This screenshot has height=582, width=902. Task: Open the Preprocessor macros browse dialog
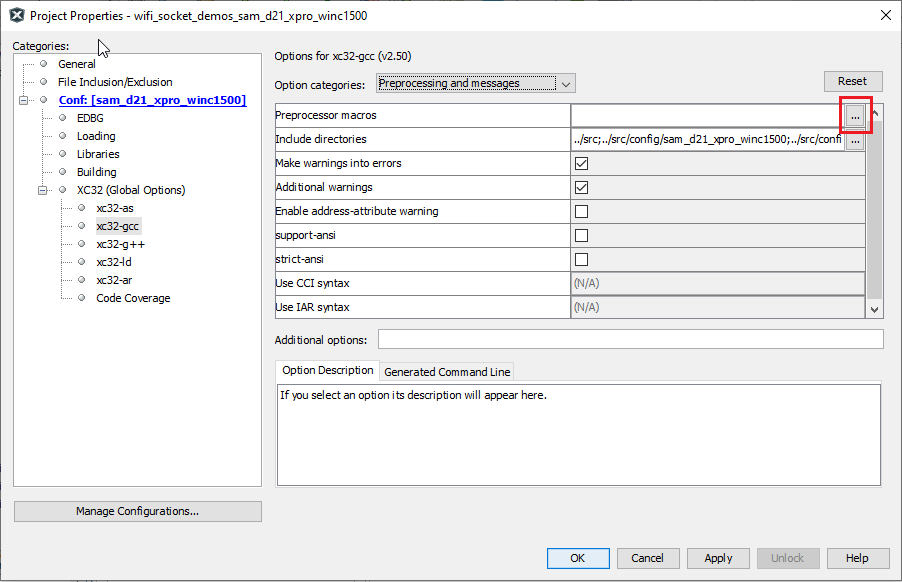[x=856, y=116]
